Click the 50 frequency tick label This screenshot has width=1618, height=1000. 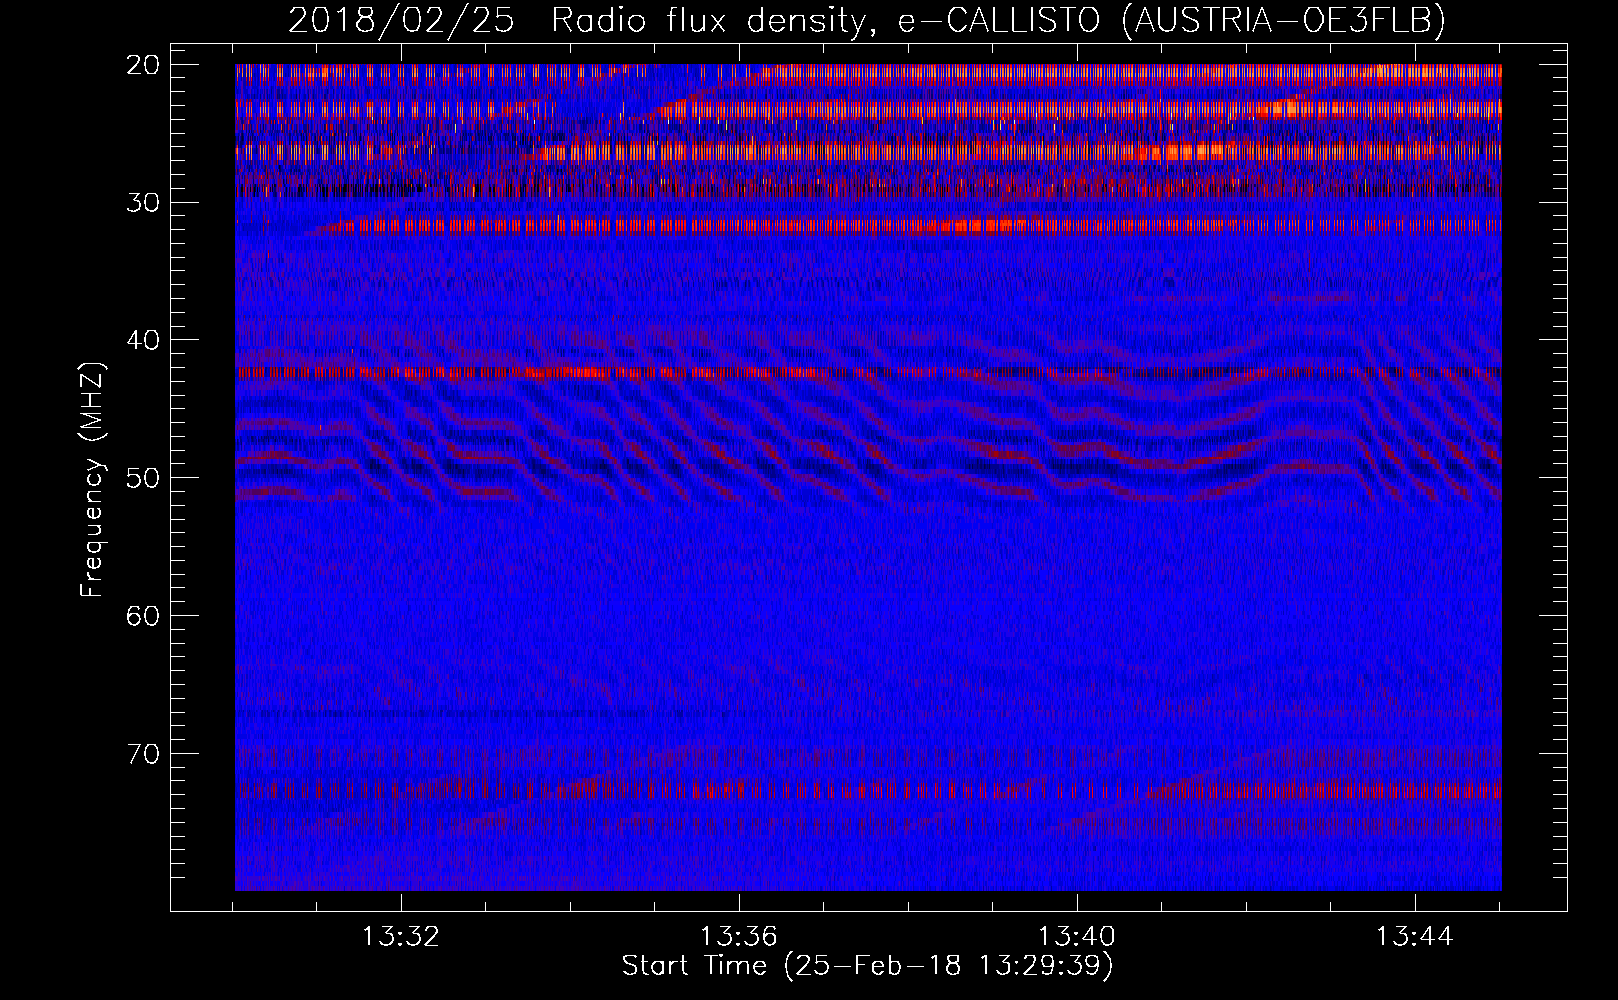(x=145, y=478)
